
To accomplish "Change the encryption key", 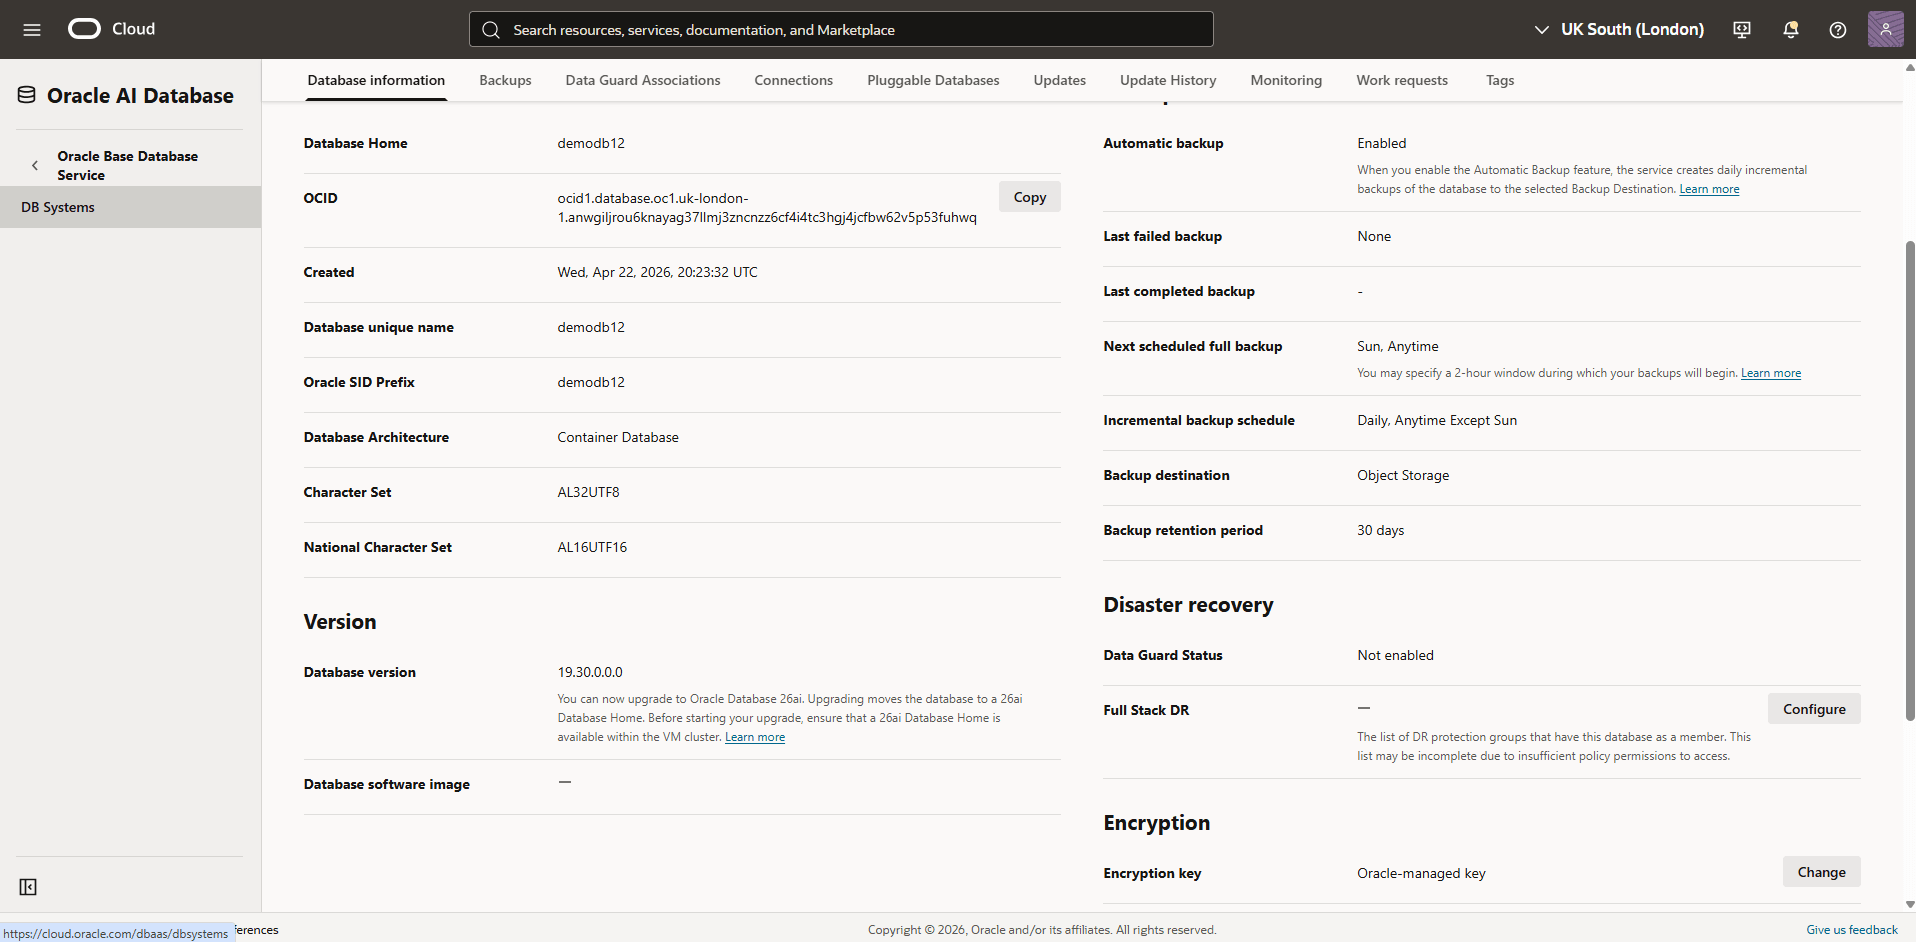I will click(1822, 872).
